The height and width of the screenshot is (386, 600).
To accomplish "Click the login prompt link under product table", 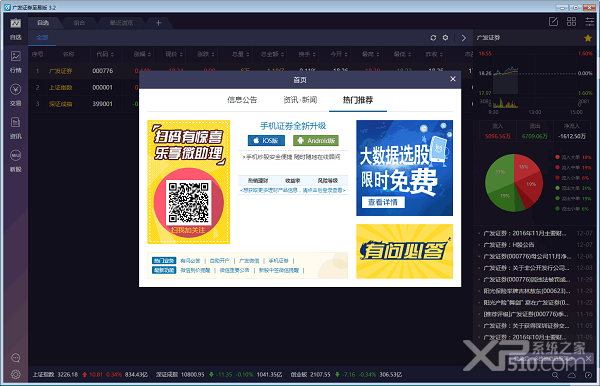I will pyautogui.click(x=293, y=190).
